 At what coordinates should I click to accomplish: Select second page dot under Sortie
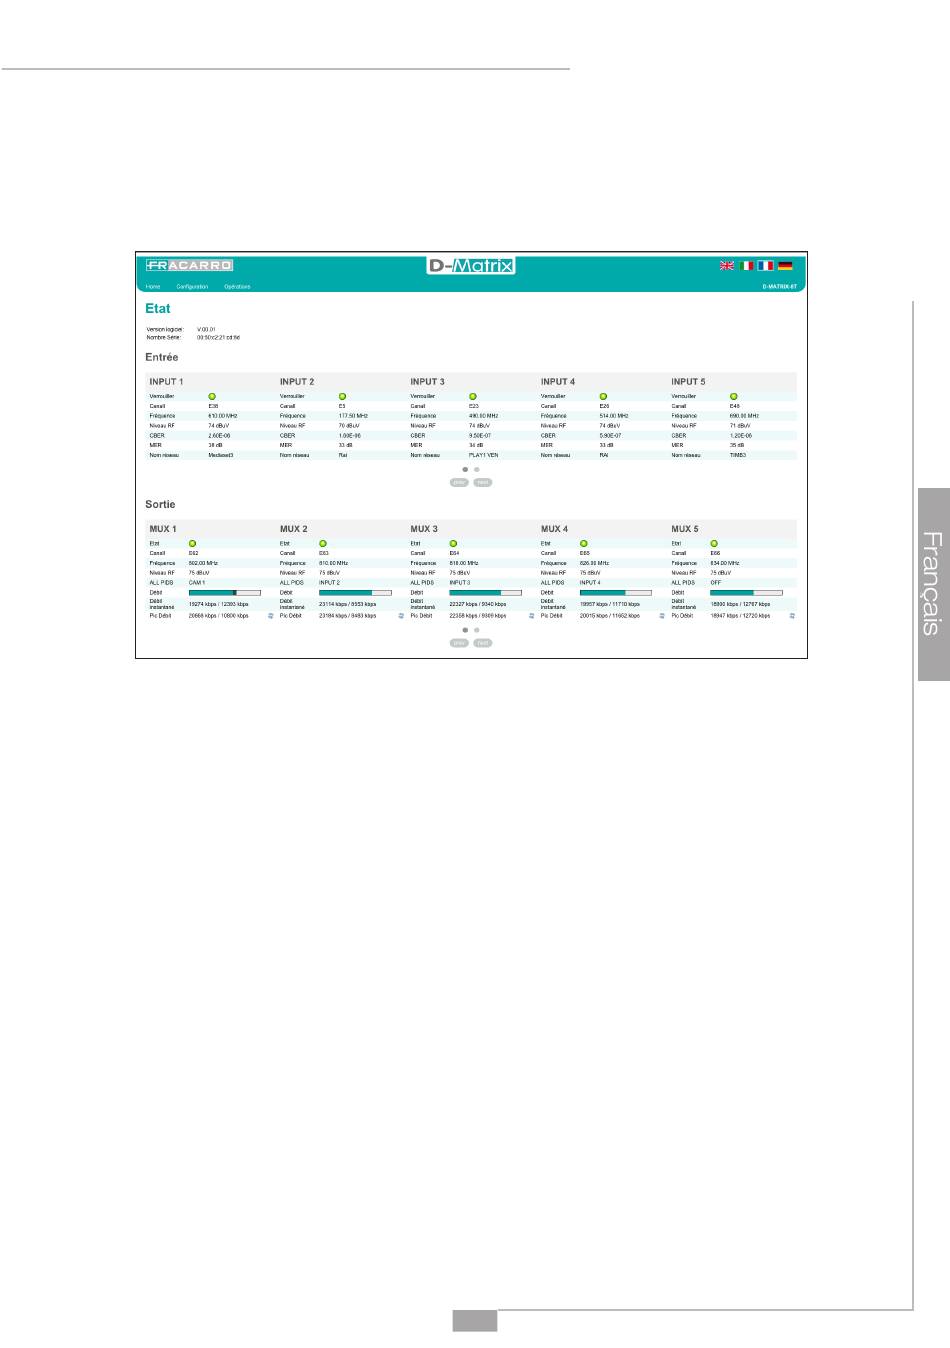point(477,630)
